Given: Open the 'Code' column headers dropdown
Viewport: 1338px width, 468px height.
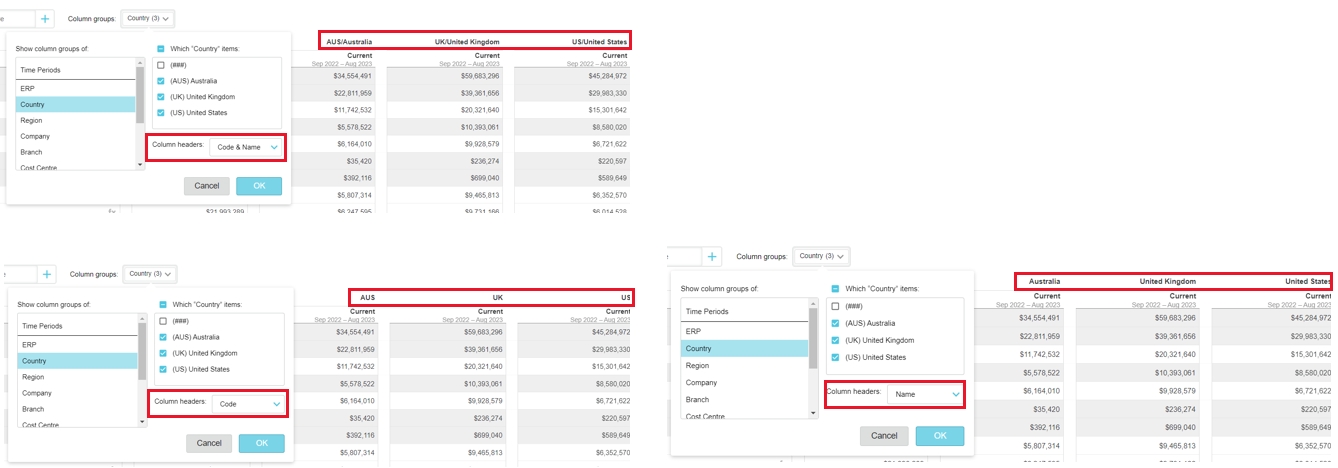Looking at the screenshot, I should pyautogui.click(x=249, y=404).
